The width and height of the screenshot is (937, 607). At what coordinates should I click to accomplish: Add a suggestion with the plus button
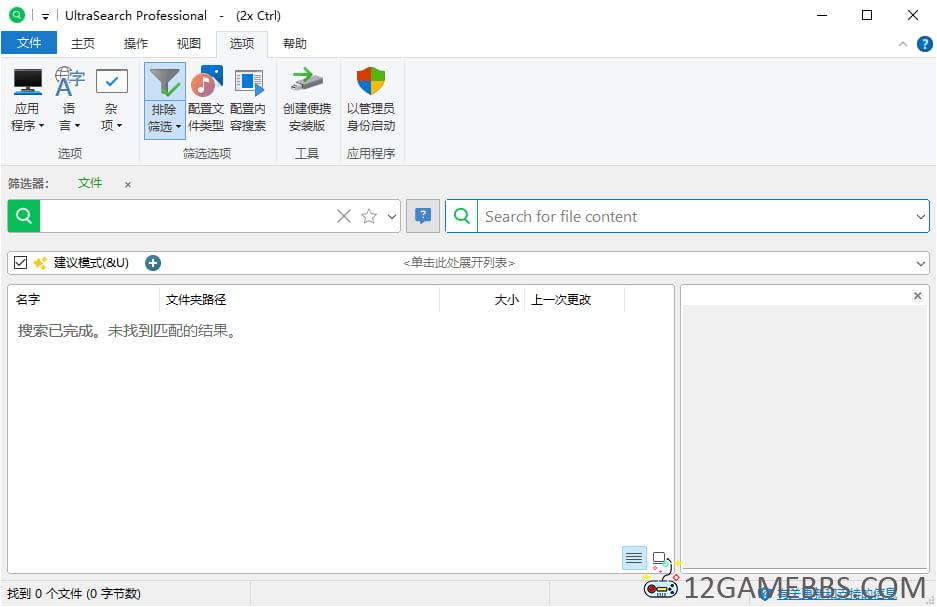153,263
